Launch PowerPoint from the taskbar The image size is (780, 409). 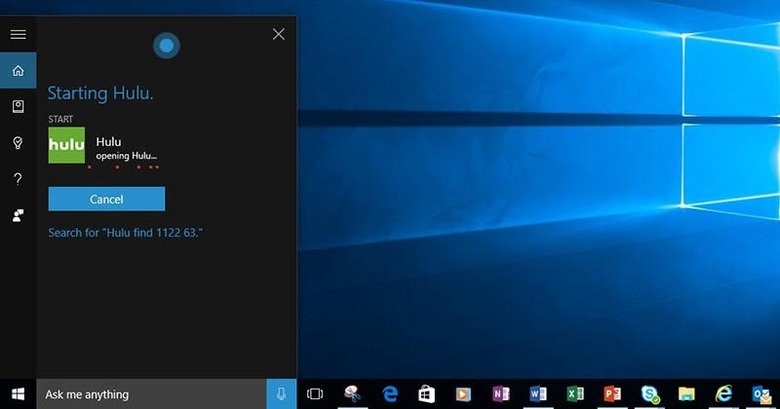click(612, 394)
